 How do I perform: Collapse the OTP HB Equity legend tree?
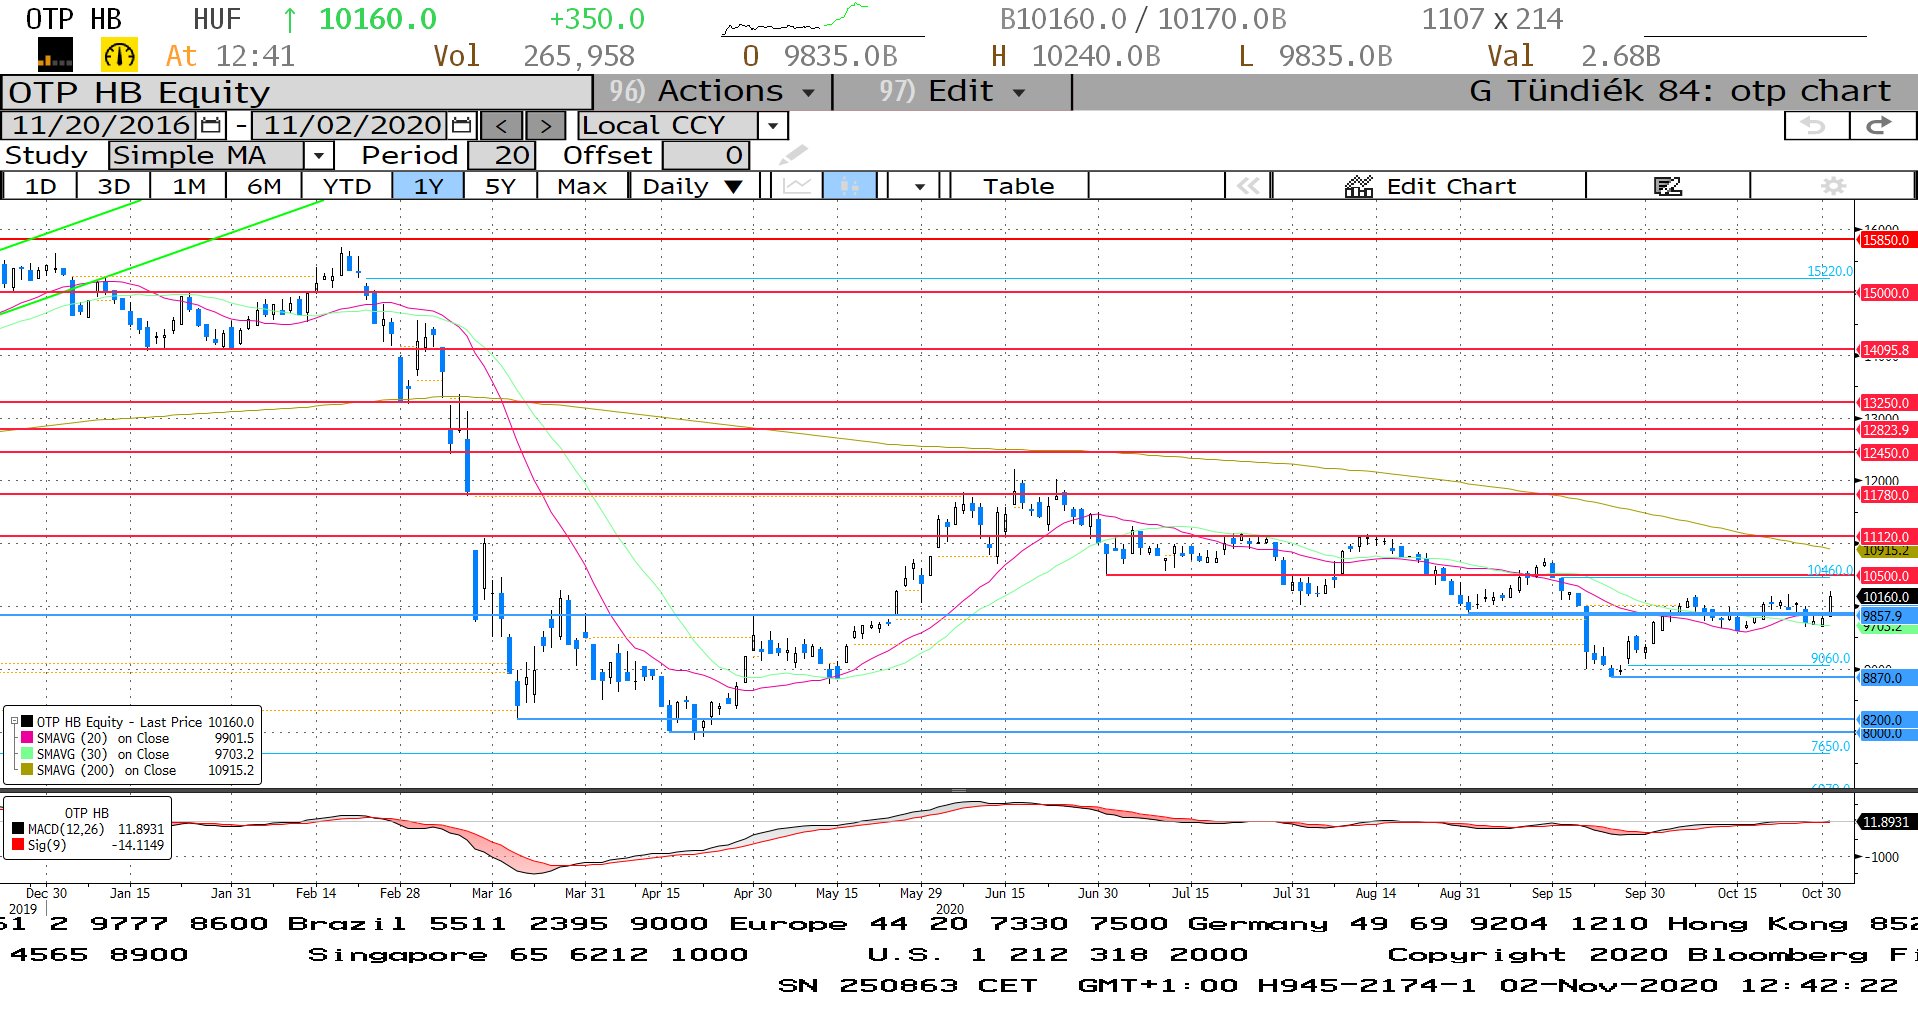(14, 721)
